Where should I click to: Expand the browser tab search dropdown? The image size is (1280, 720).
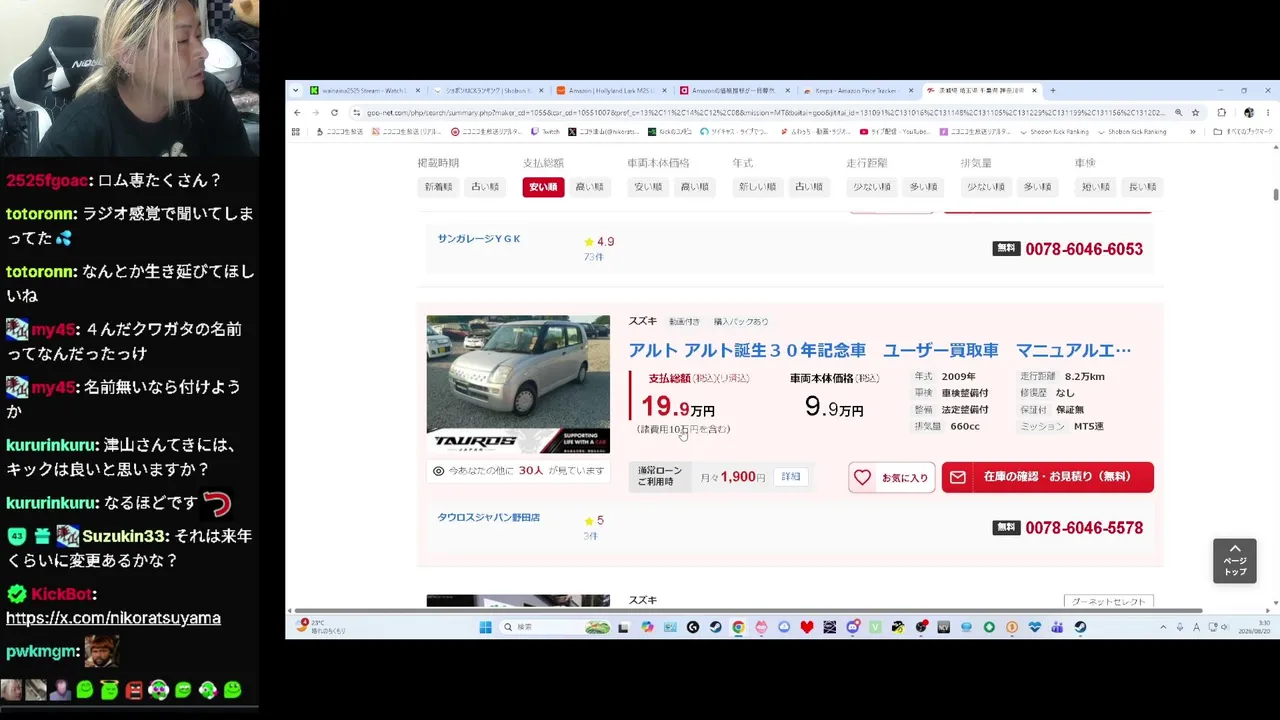pyautogui.click(x=295, y=91)
